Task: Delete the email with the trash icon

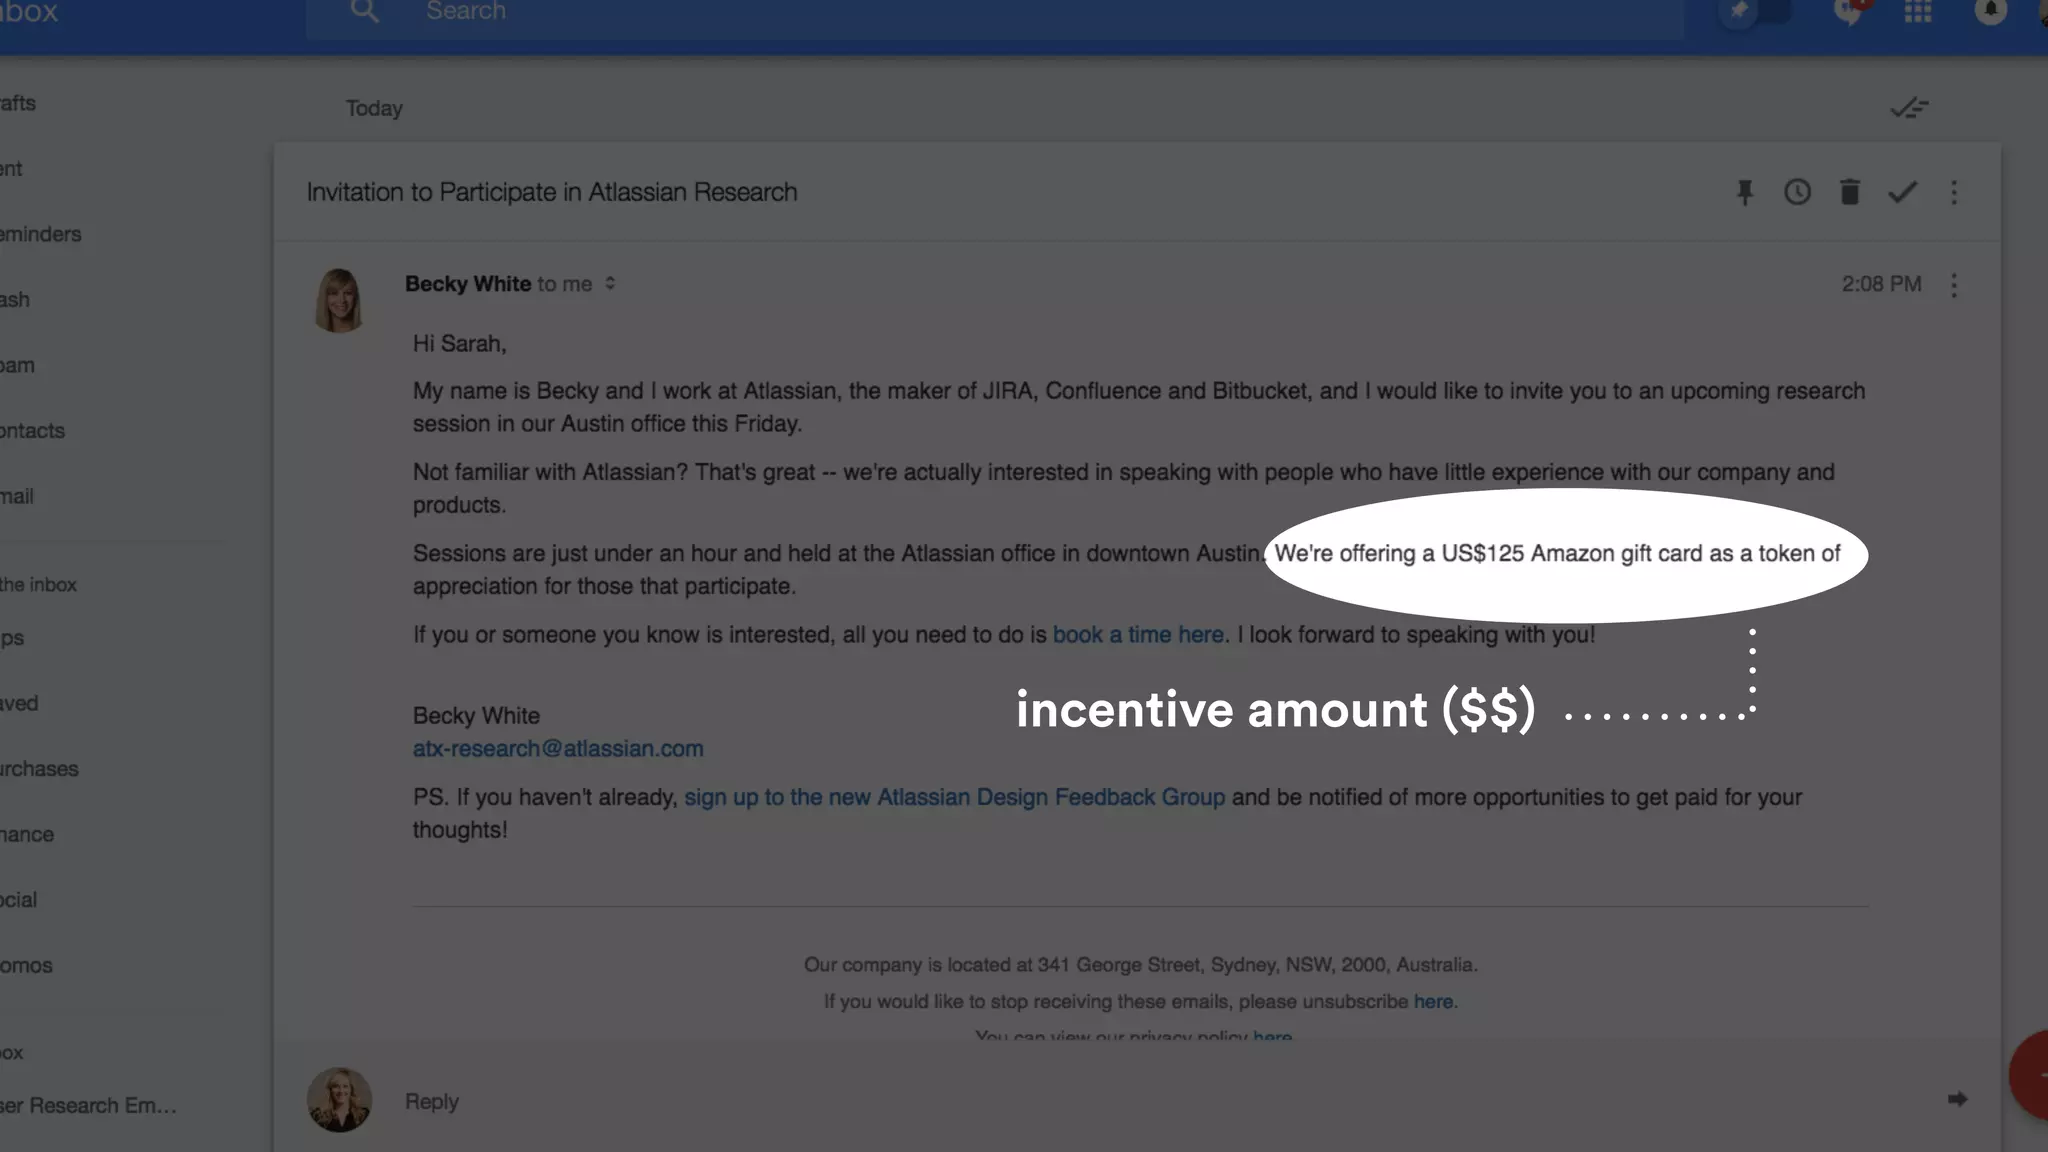Action: click(1850, 192)
